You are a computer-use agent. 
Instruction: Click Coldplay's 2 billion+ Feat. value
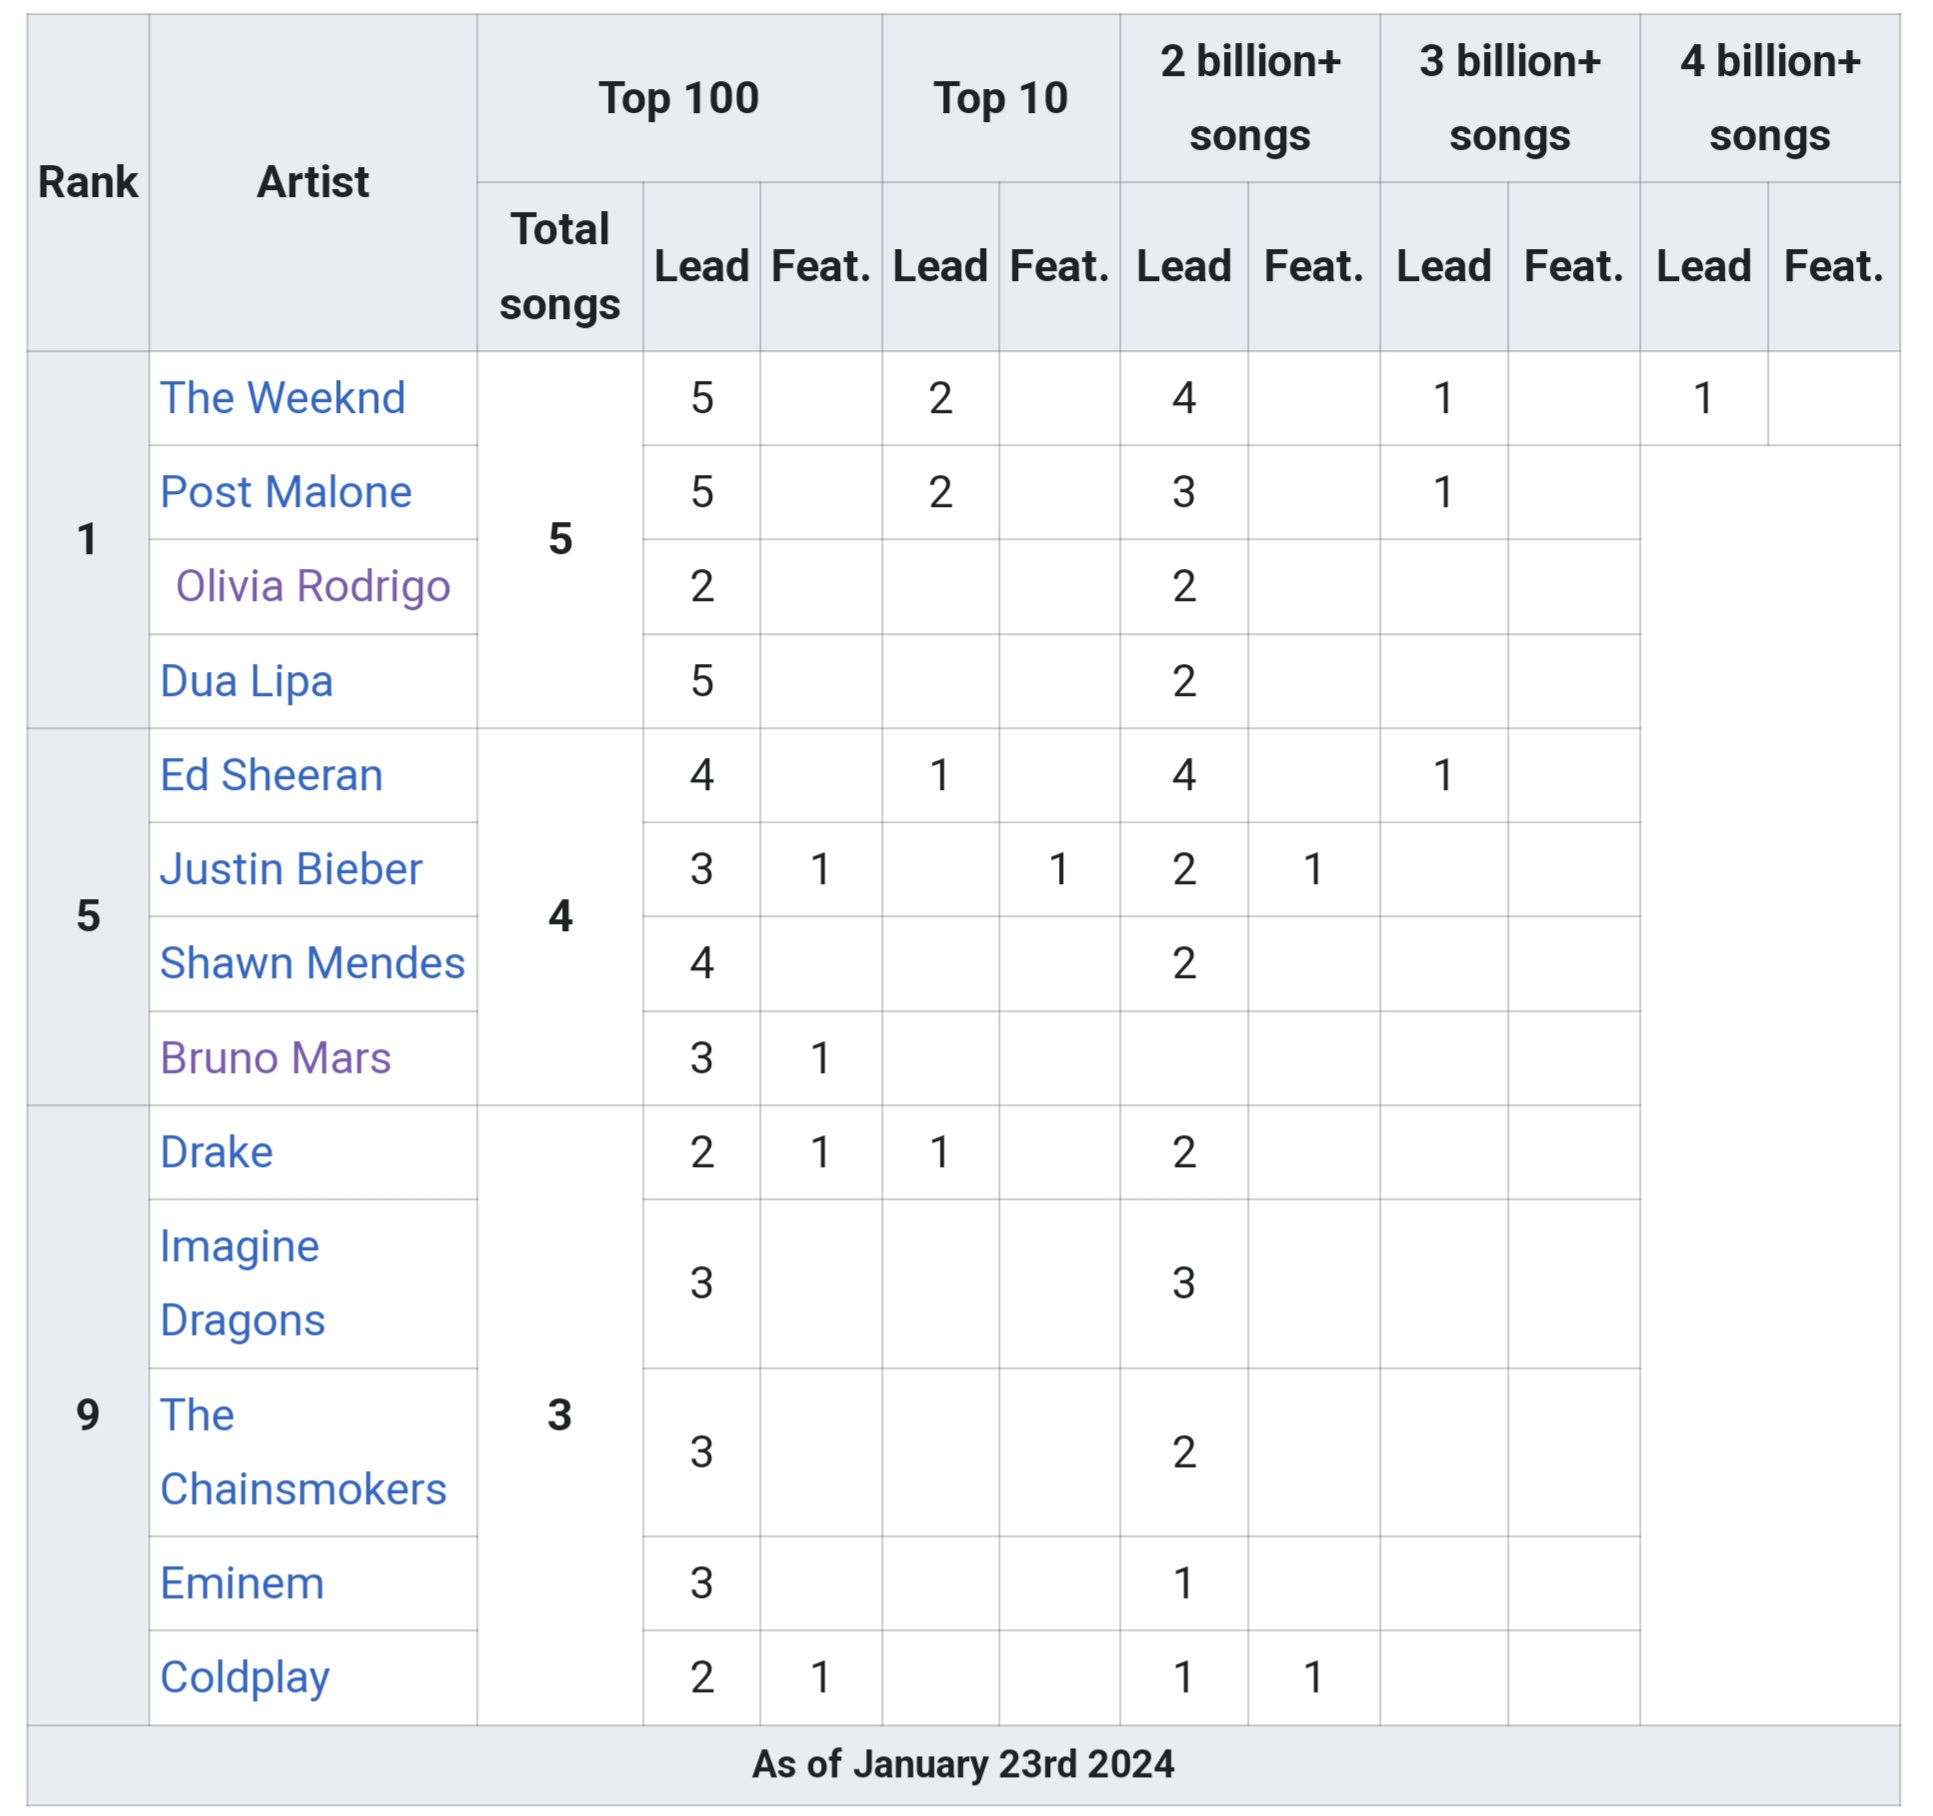(1314, 1678)
